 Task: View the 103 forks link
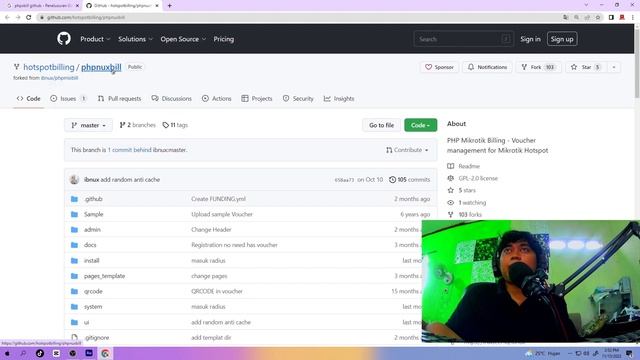(x=470, y=214)
